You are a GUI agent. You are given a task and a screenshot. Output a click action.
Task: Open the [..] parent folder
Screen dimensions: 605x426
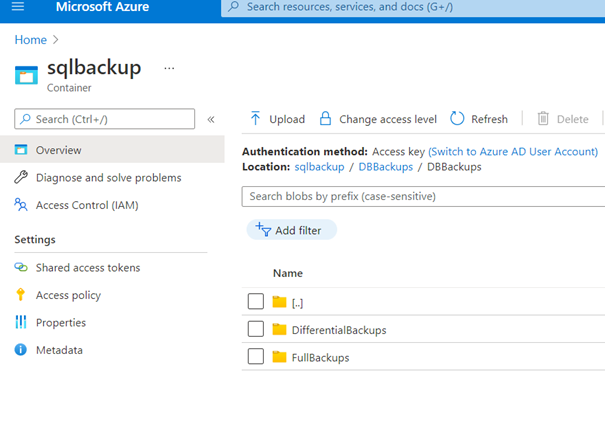coord(297,303)
